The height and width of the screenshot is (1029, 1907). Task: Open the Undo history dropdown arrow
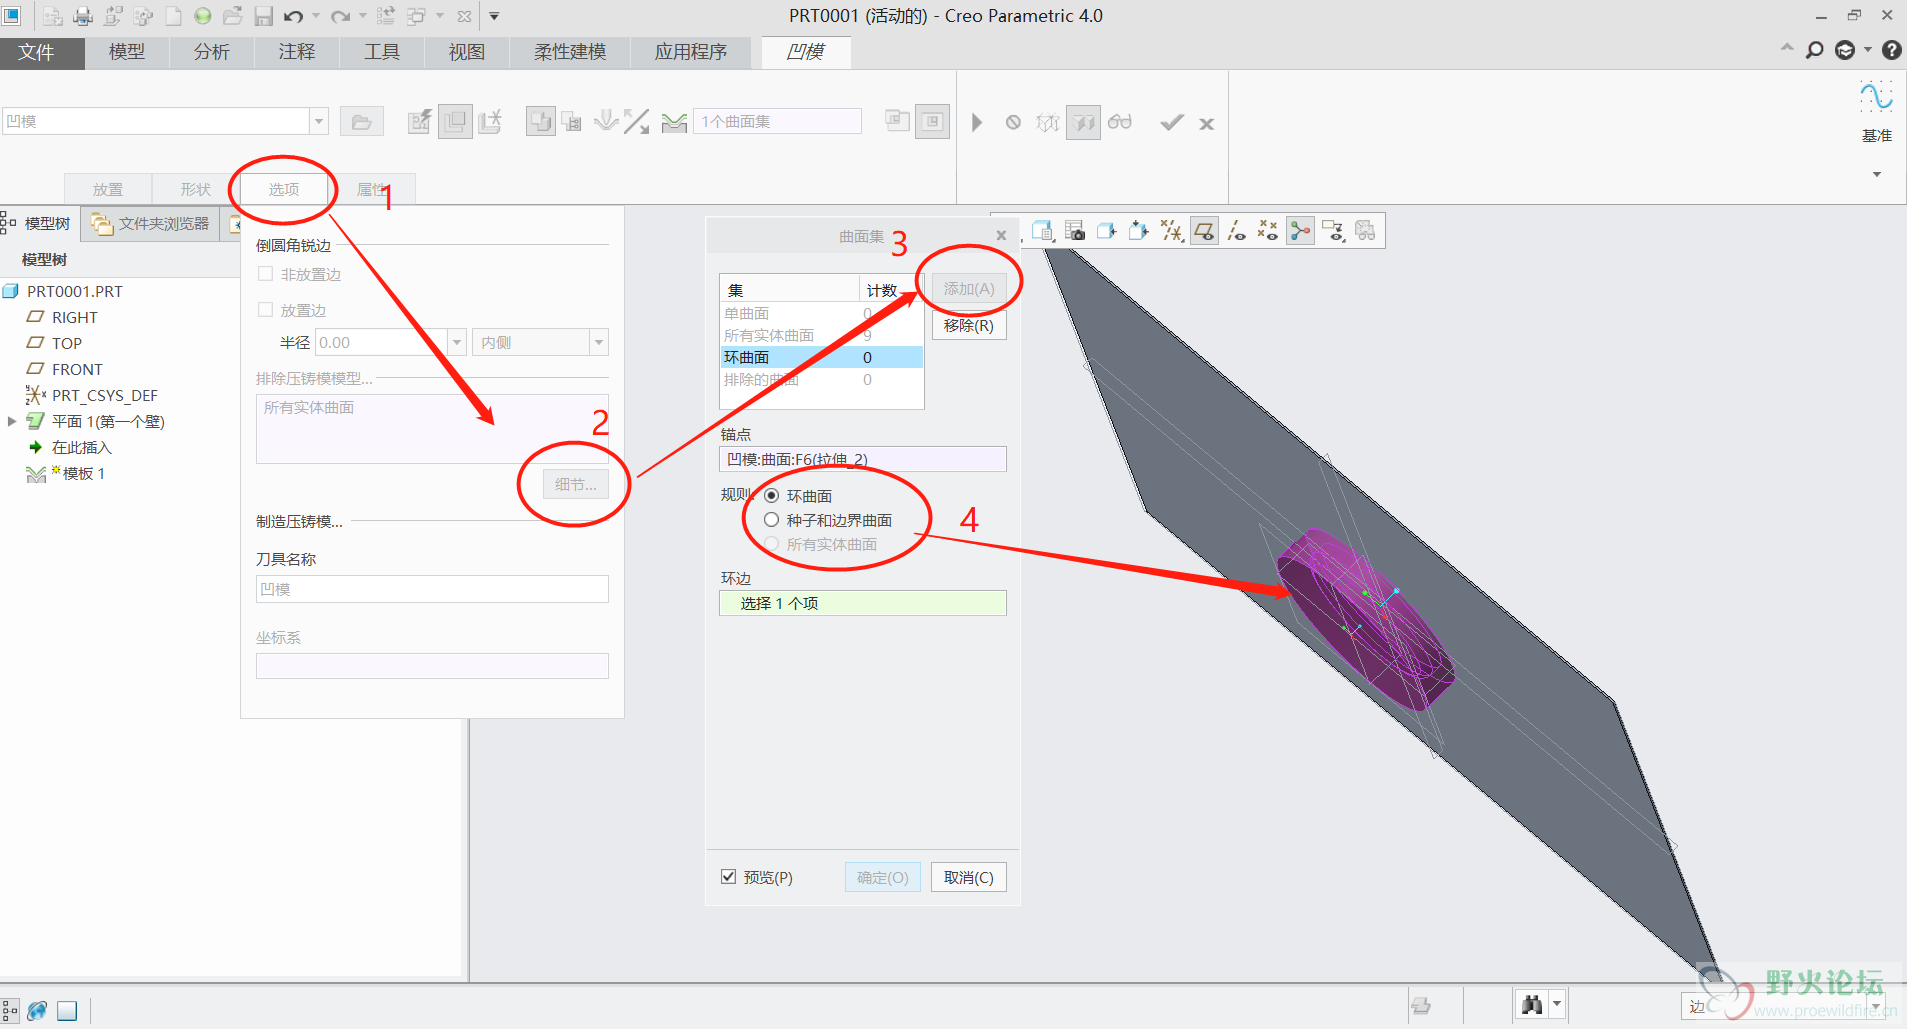click(x=316, y=16)
